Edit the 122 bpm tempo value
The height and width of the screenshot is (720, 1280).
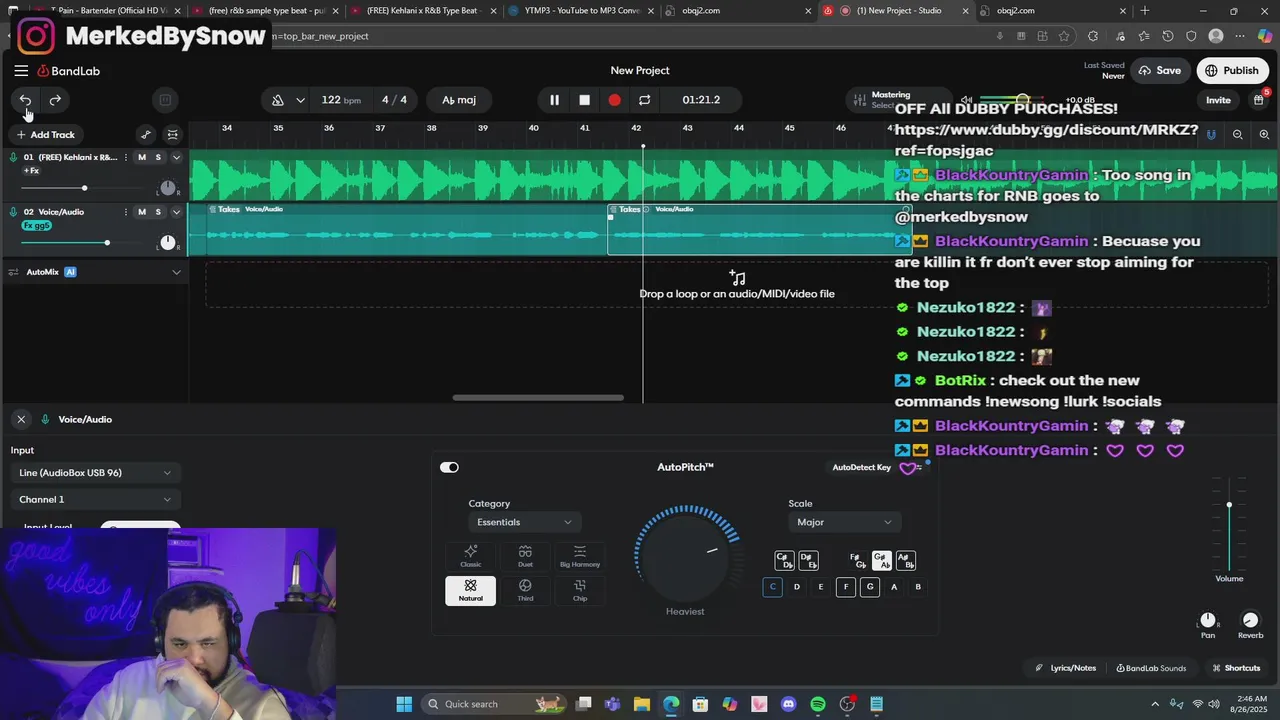coord(341,100)
